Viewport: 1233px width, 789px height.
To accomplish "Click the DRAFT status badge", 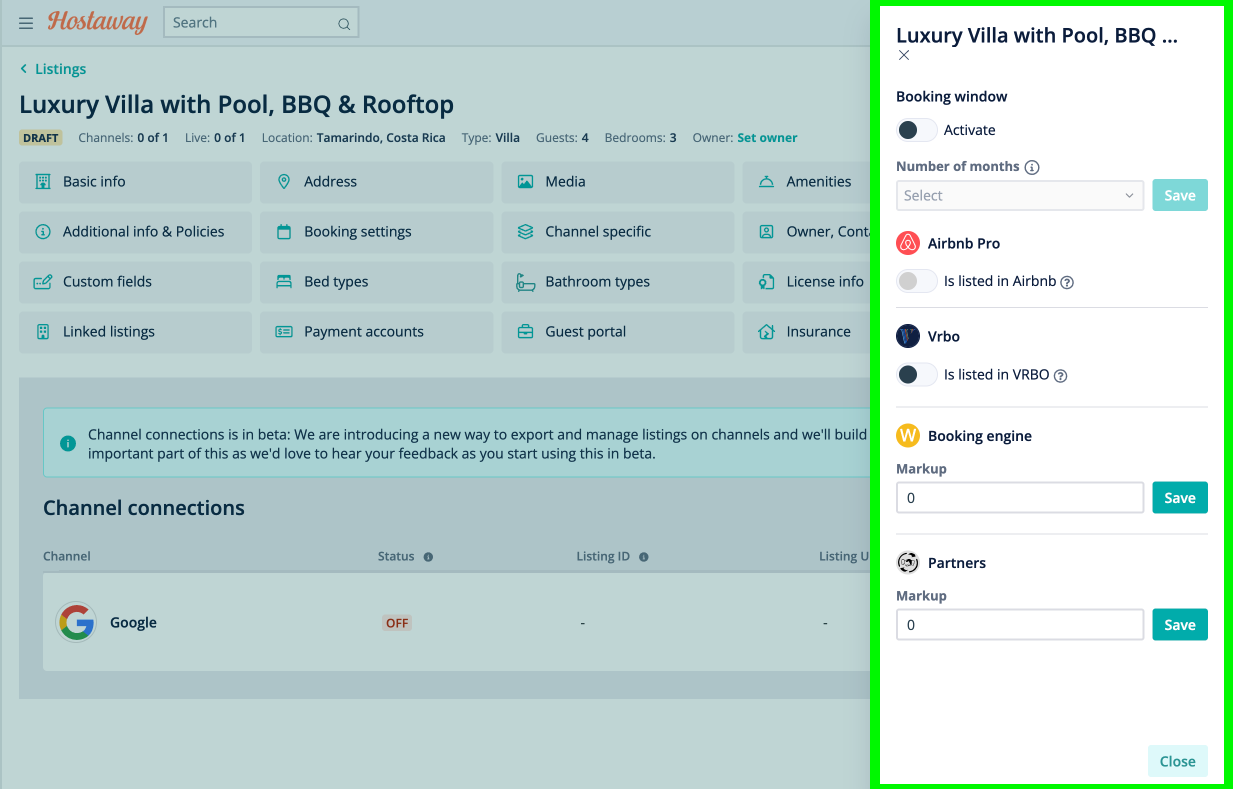I will (41, 138).
